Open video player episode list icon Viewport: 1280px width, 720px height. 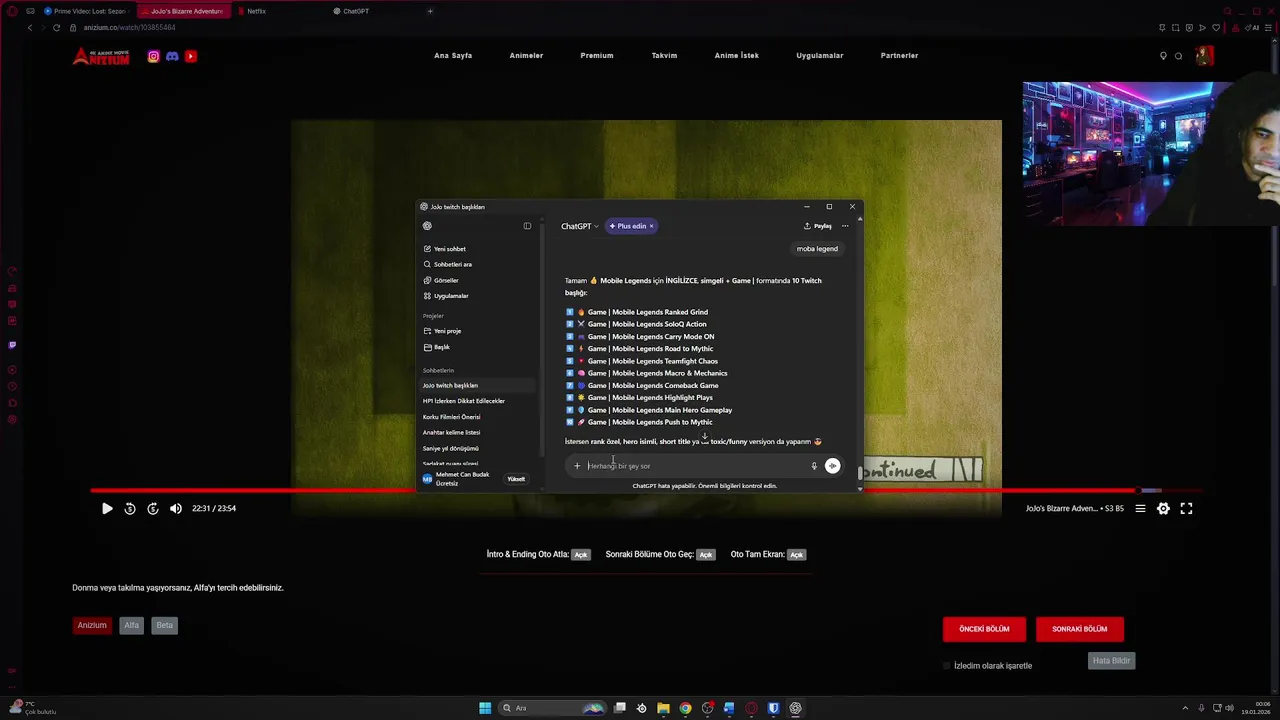(x=1140, y=509)
